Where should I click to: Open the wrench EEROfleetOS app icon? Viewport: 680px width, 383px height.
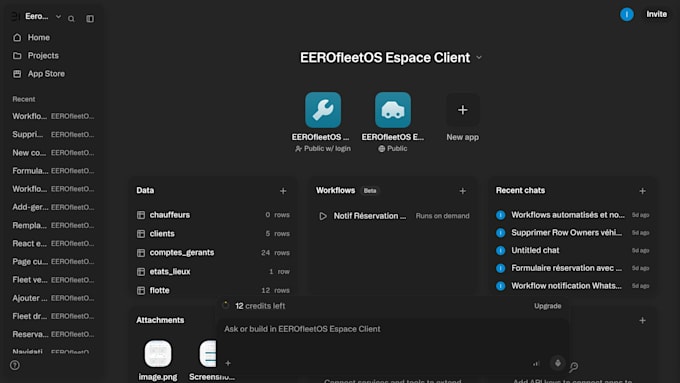[x=323, y=110]
